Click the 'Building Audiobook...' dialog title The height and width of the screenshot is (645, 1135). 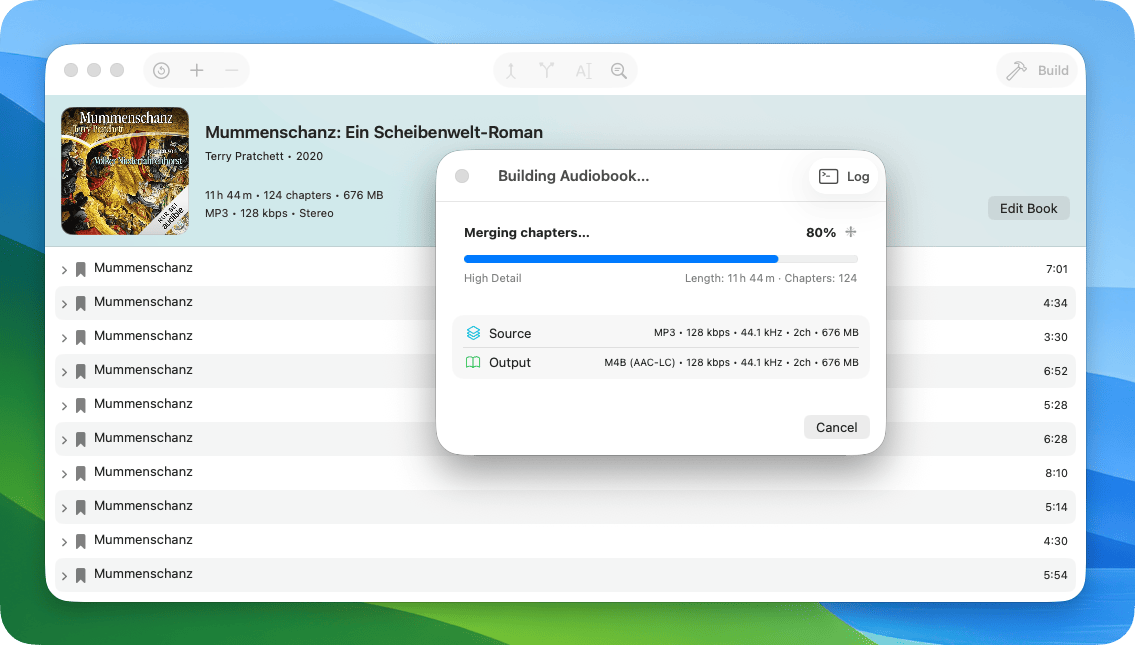[573, 176]
